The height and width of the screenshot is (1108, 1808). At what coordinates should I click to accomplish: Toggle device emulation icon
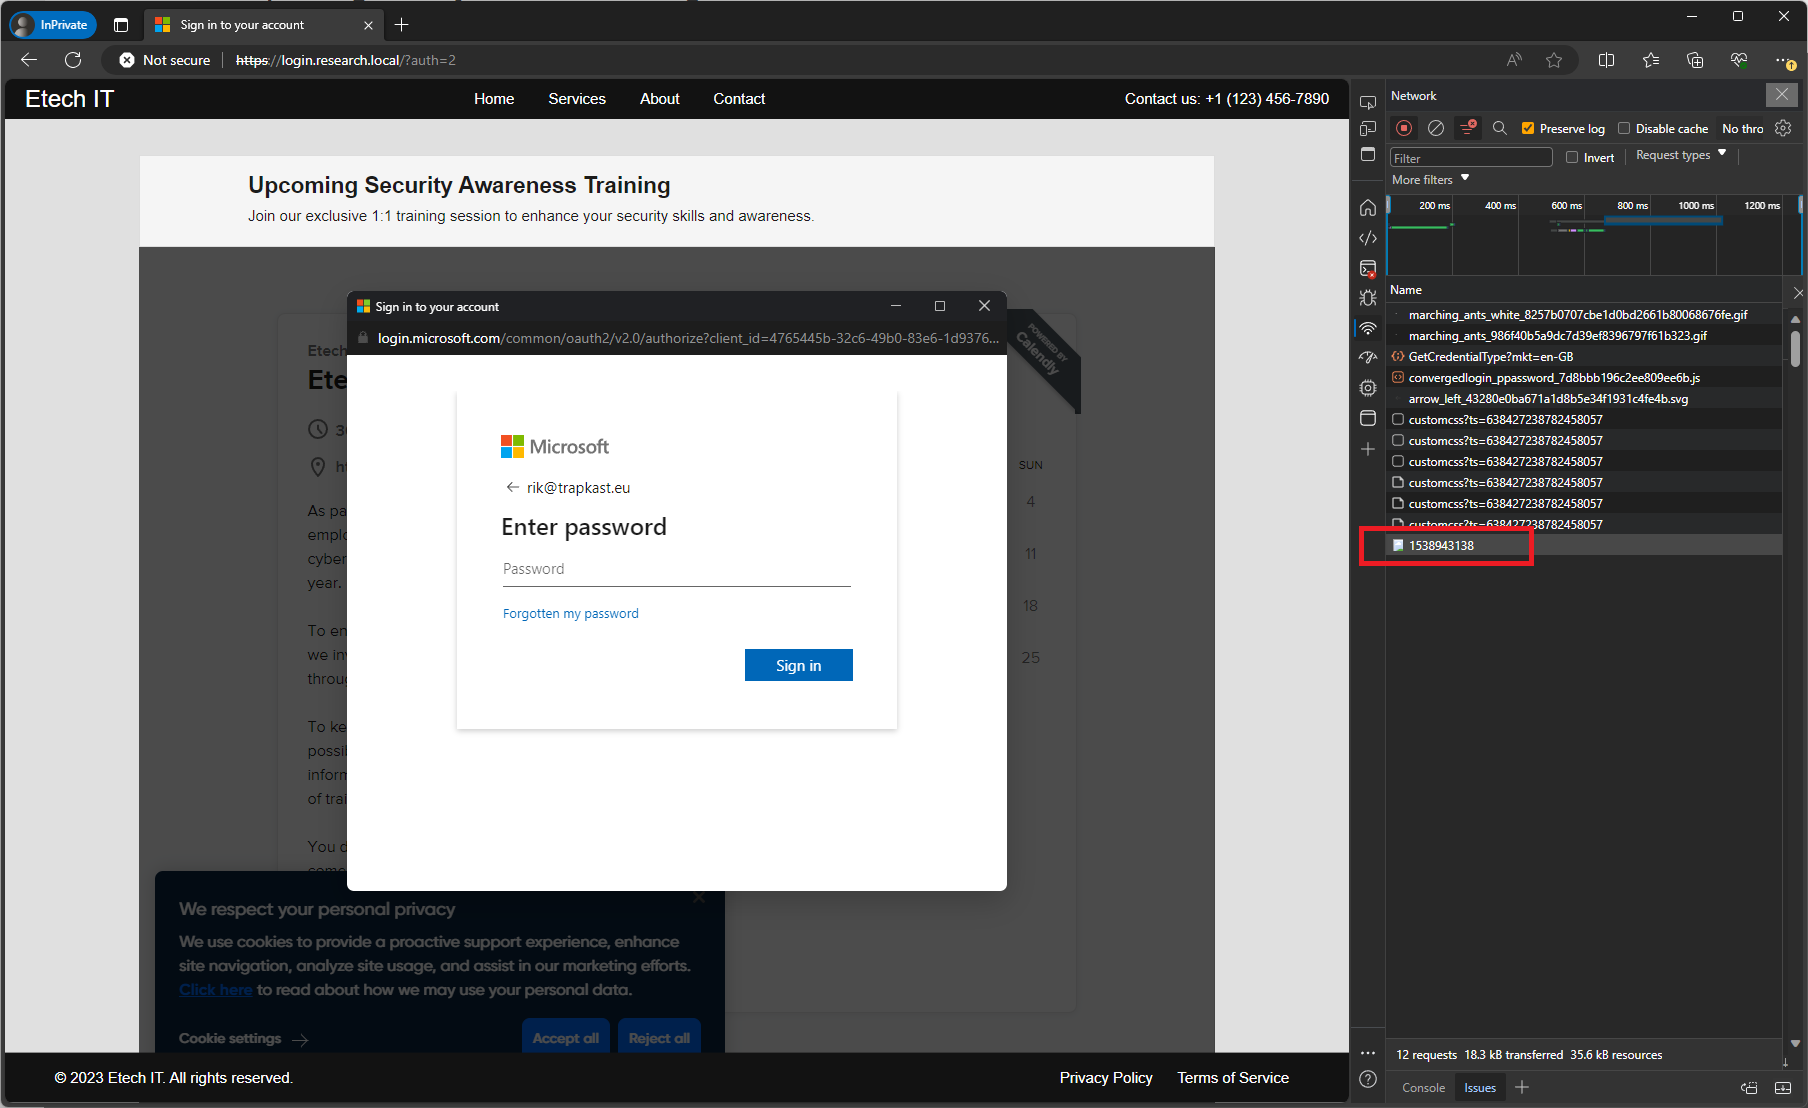click(x=1368, y=128)
